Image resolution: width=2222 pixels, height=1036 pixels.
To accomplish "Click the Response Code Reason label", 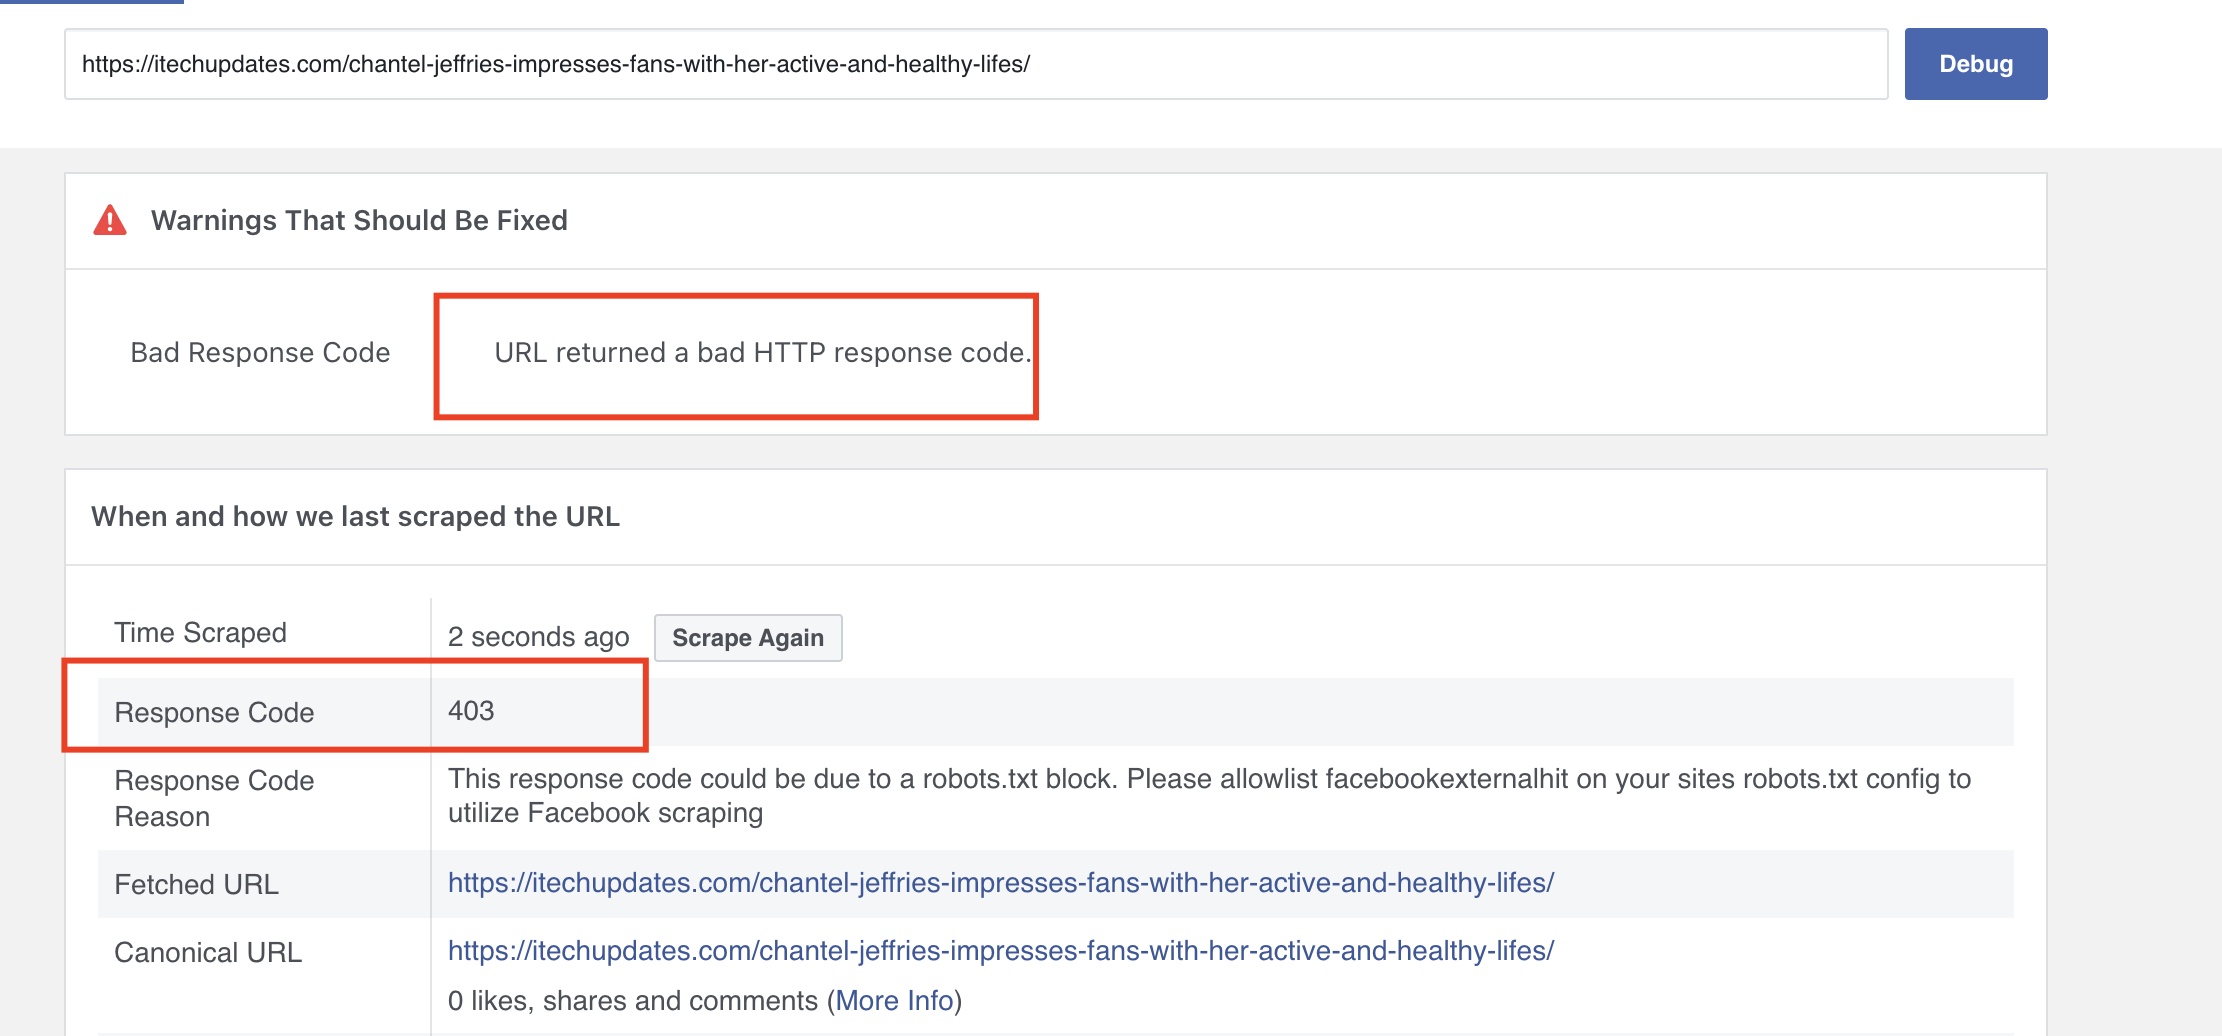I will [214, 798].
